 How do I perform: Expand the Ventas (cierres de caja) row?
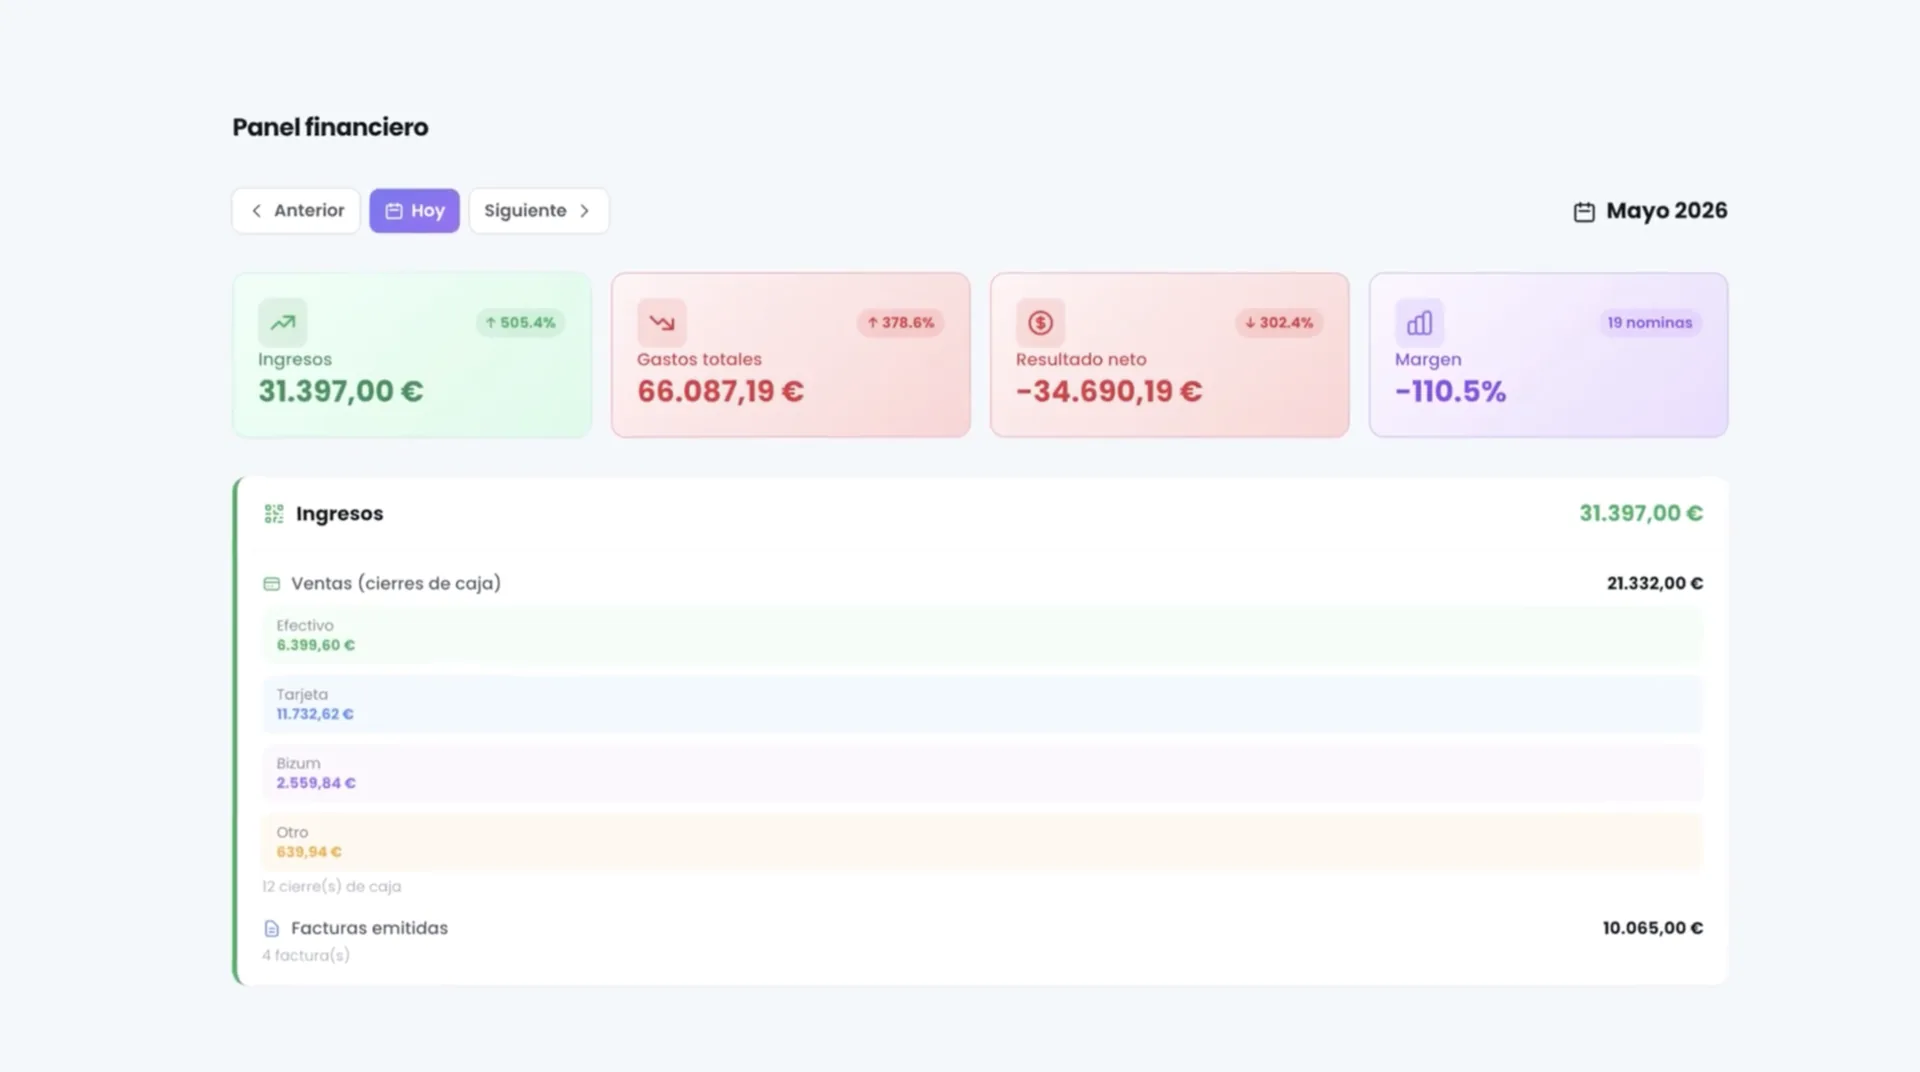(x=982, y=583)
